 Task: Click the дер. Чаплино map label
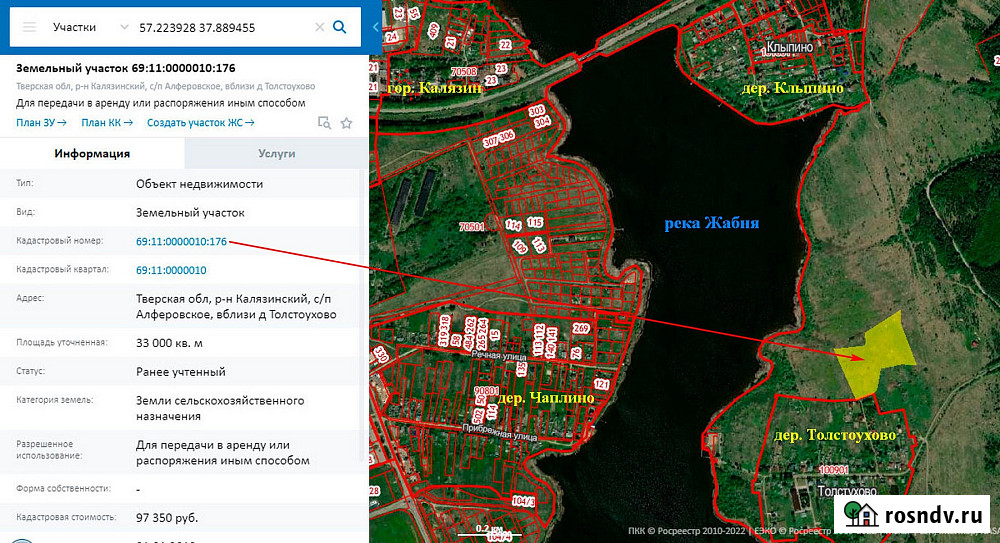[x=548, y=398]
